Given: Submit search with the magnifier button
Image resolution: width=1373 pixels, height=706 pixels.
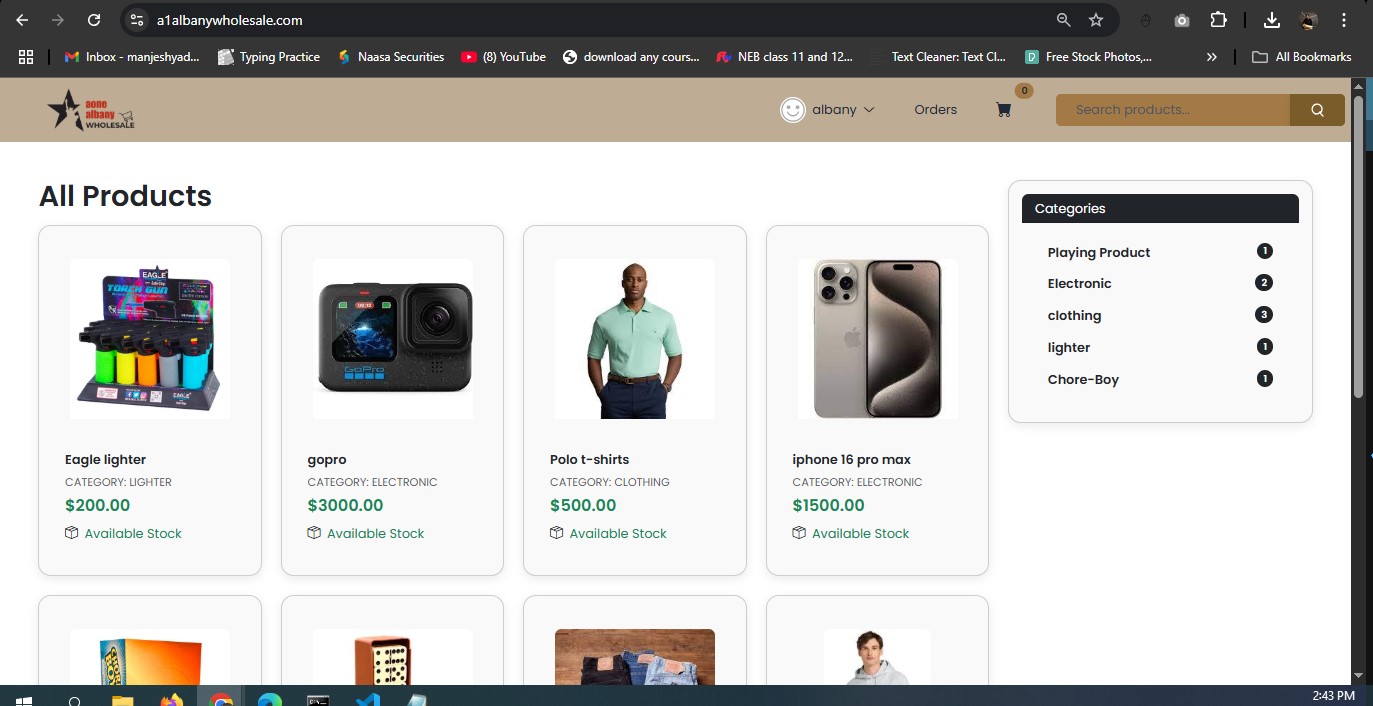Looking at the screenshot, I should point(1317,110).
